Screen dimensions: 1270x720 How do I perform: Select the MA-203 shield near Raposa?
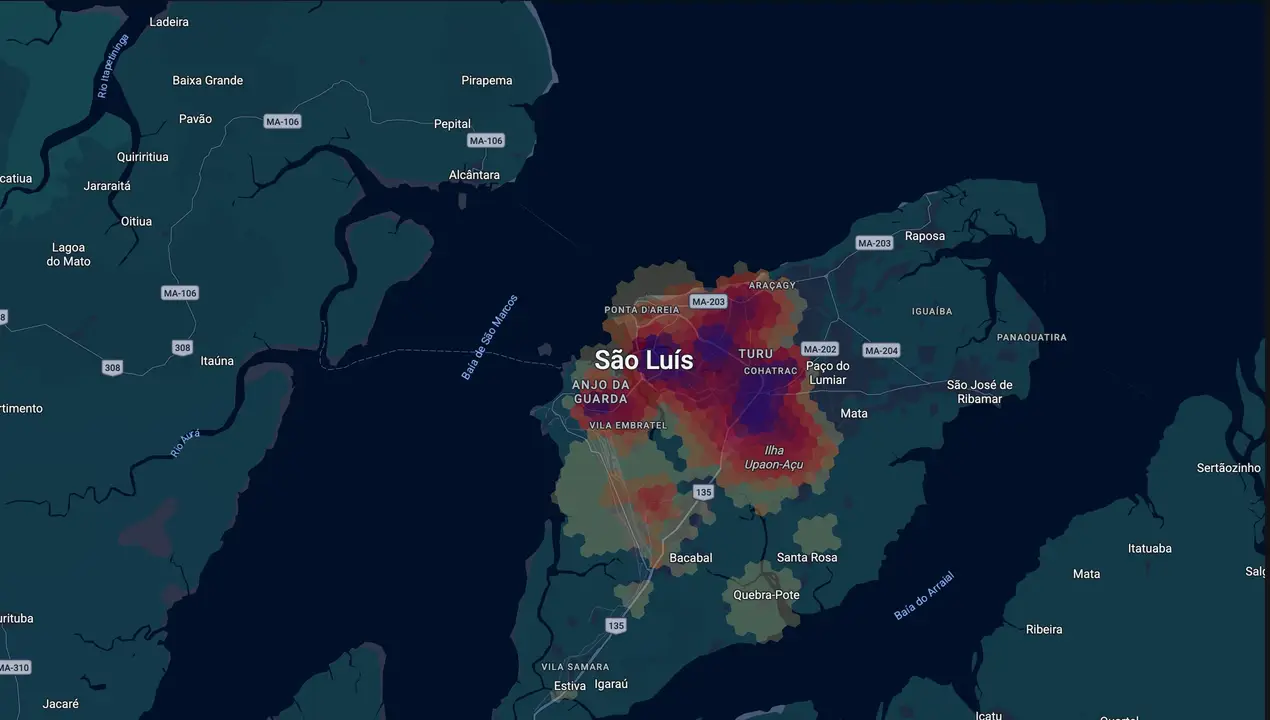(875, 243)
